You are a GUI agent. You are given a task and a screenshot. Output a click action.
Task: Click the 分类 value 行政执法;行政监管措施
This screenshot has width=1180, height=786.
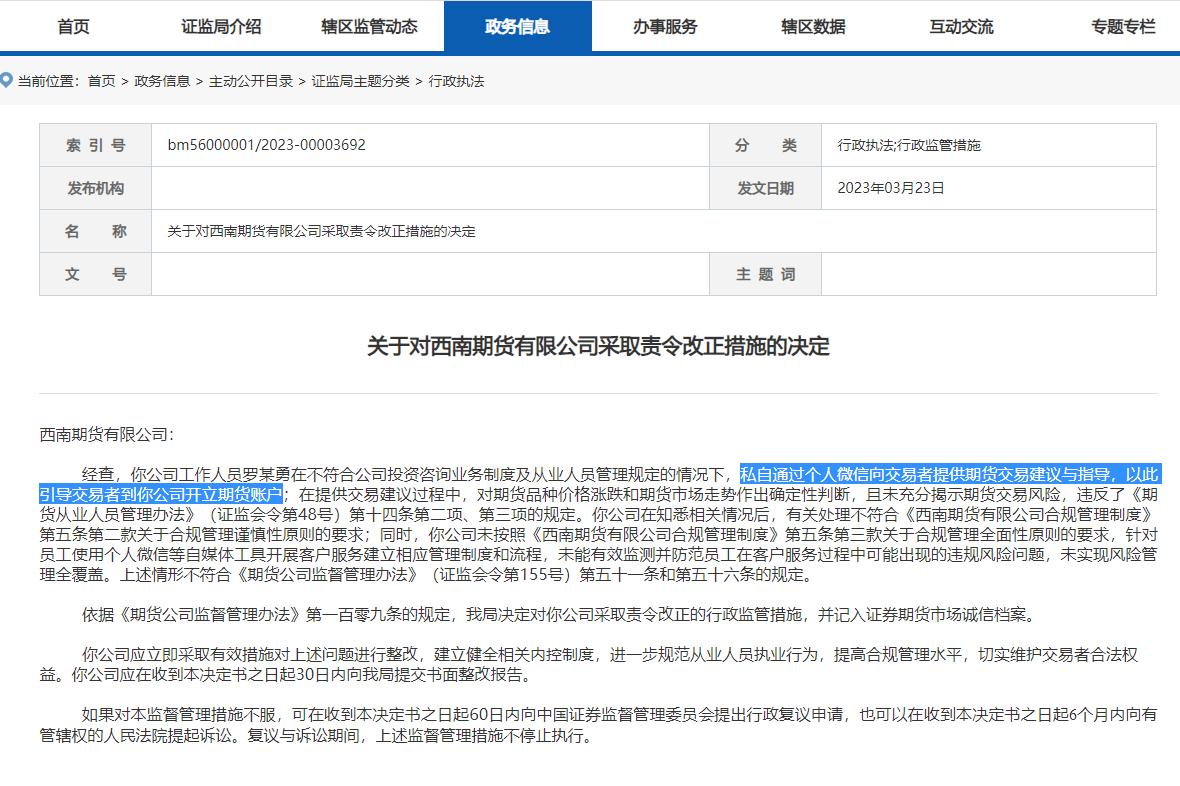click(907, 145)
